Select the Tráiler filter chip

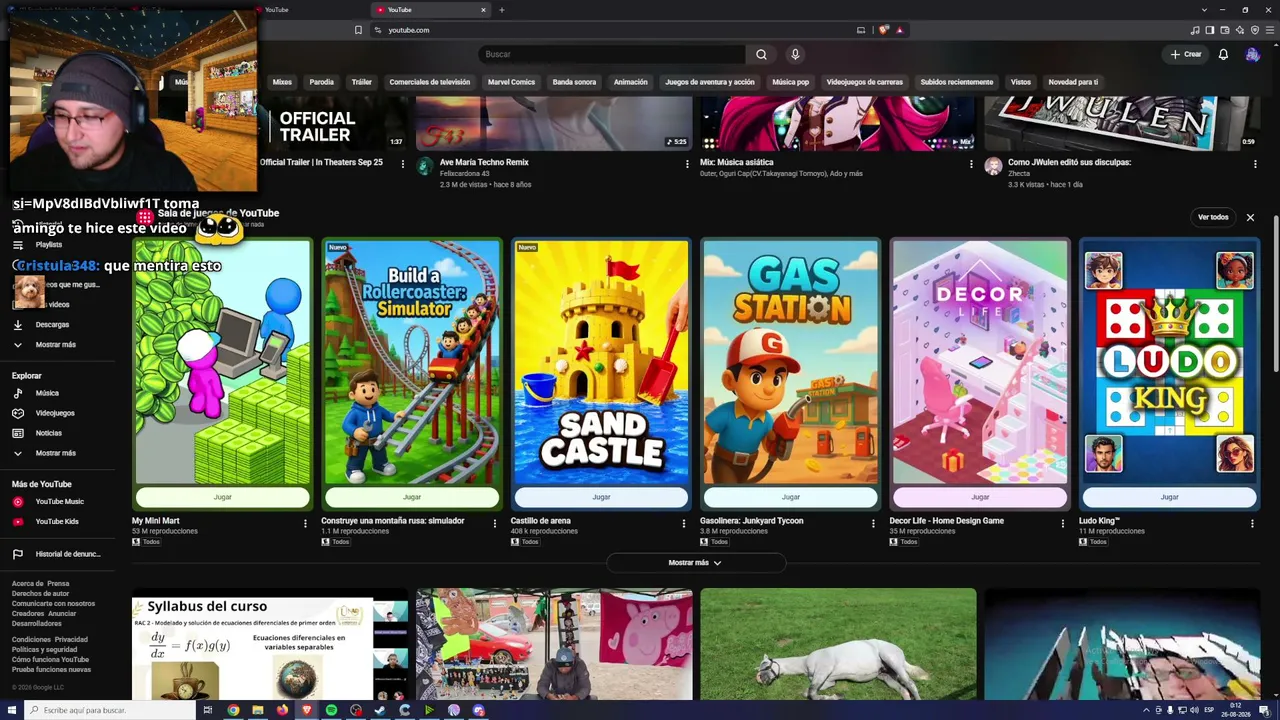362,82
